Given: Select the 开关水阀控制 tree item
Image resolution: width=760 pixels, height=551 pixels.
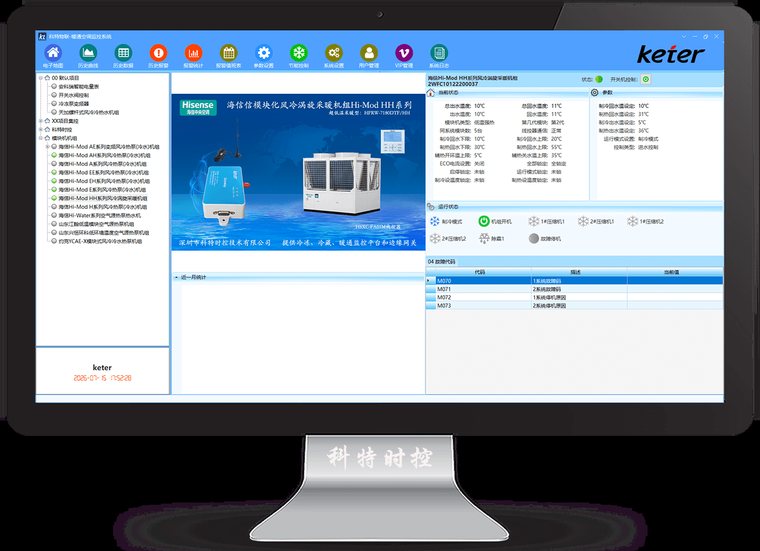Looking at the screenshot, I should coord(70,95).
